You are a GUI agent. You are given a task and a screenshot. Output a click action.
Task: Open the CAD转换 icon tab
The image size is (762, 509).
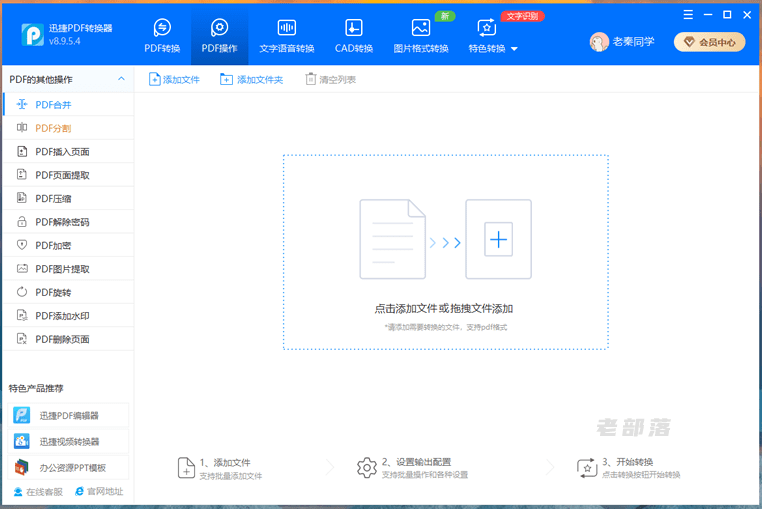point(353,36)
